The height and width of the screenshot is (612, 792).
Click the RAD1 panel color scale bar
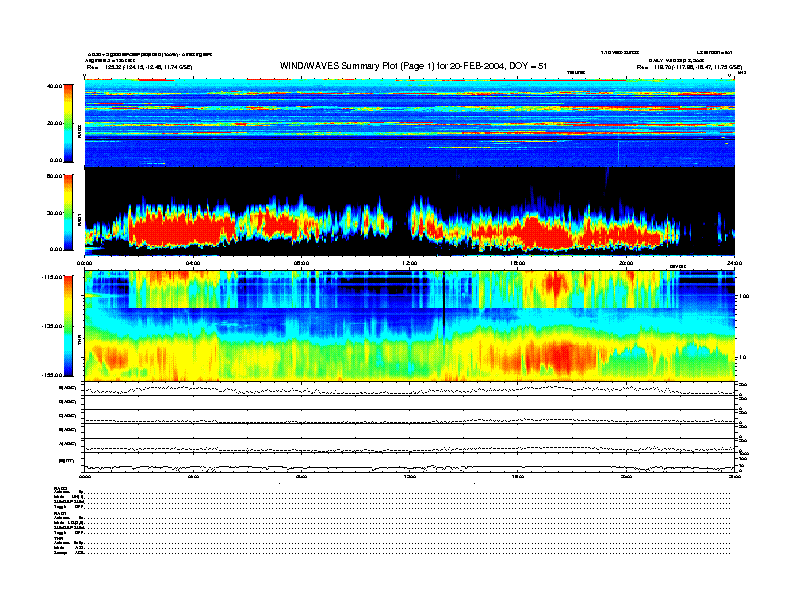pyautogui.click(x=68, y=211)
